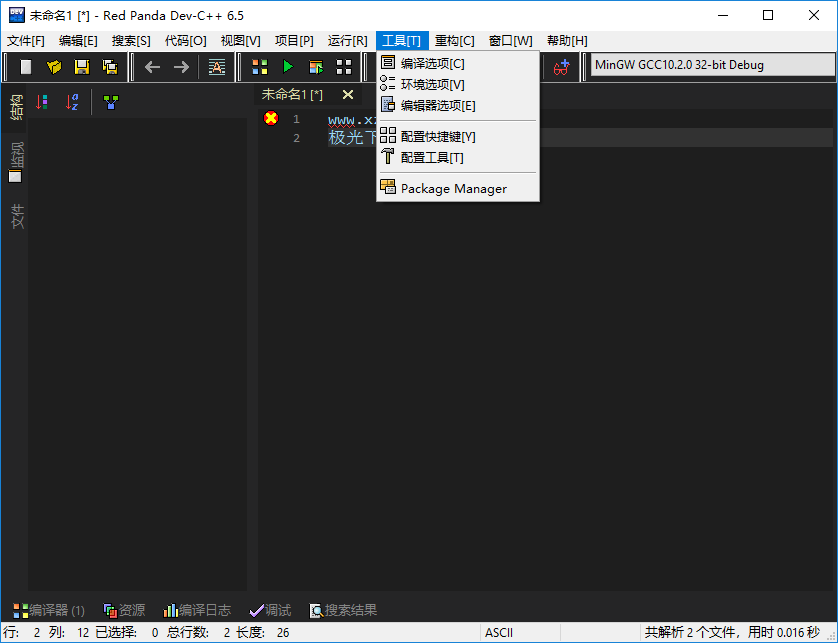838x643 pixels.
Task: Create a new file using the toolbar icon
Action: point(25,66)
